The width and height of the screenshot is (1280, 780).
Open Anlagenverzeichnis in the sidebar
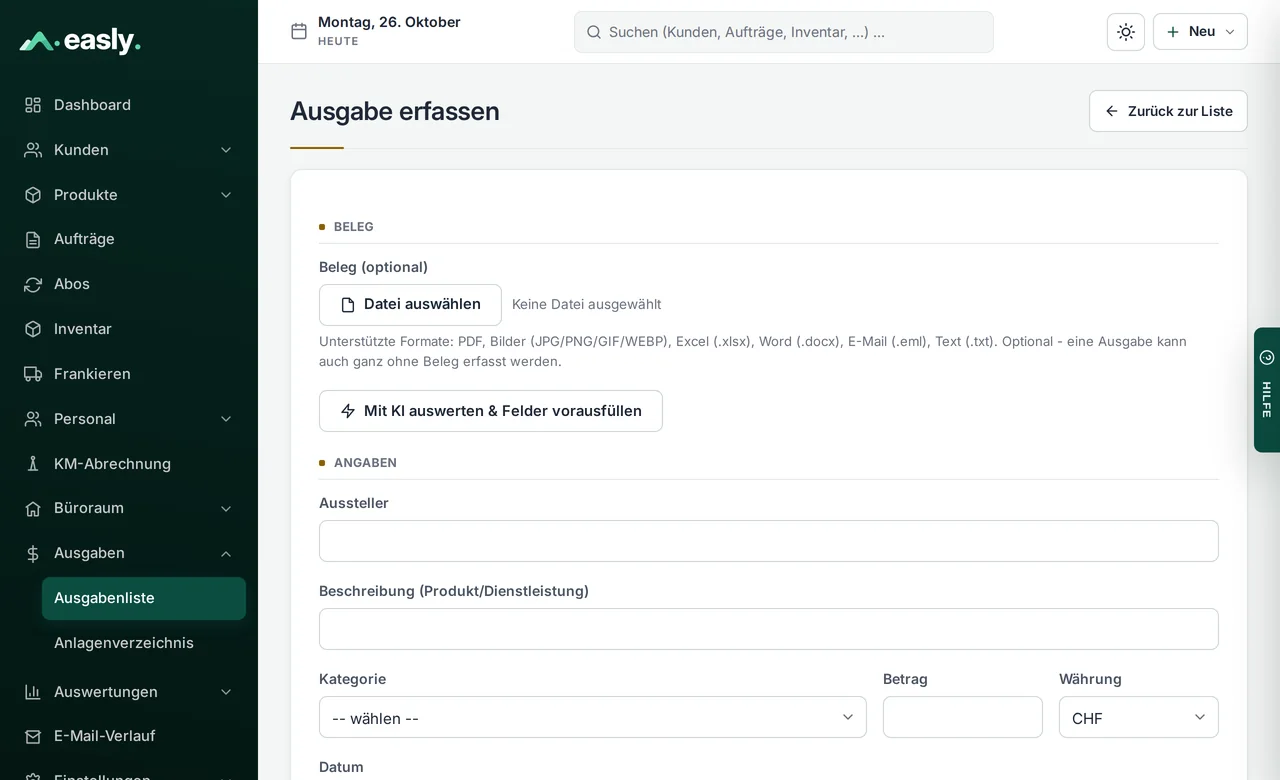pos(144,643)
